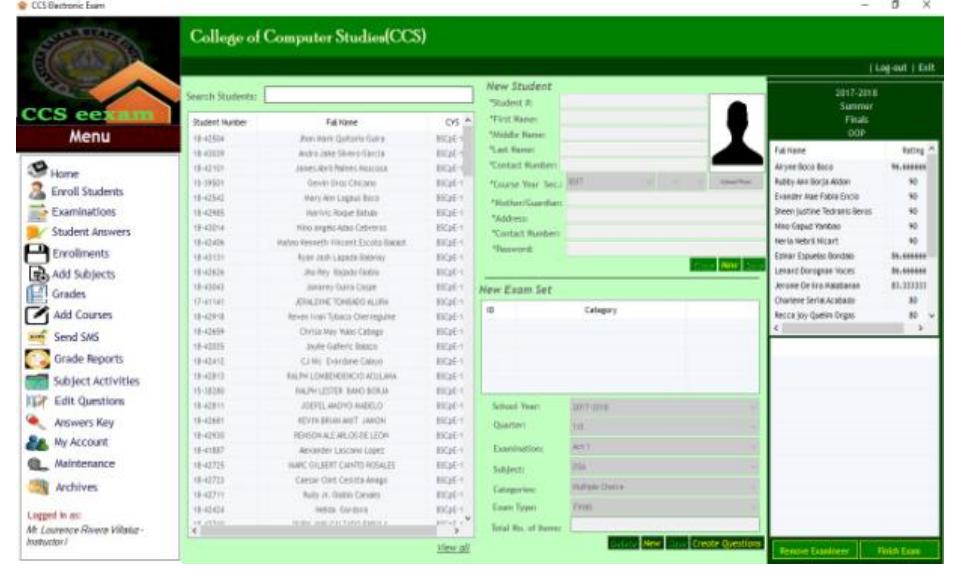Click New button in New Exam Set
Viewport: 958px width, 570px height.
(x=652, y=543)
